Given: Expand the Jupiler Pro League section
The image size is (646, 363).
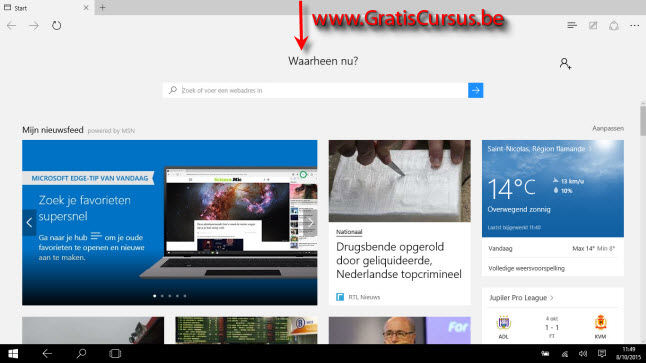Looking at the screenshot, I should 521,297.
